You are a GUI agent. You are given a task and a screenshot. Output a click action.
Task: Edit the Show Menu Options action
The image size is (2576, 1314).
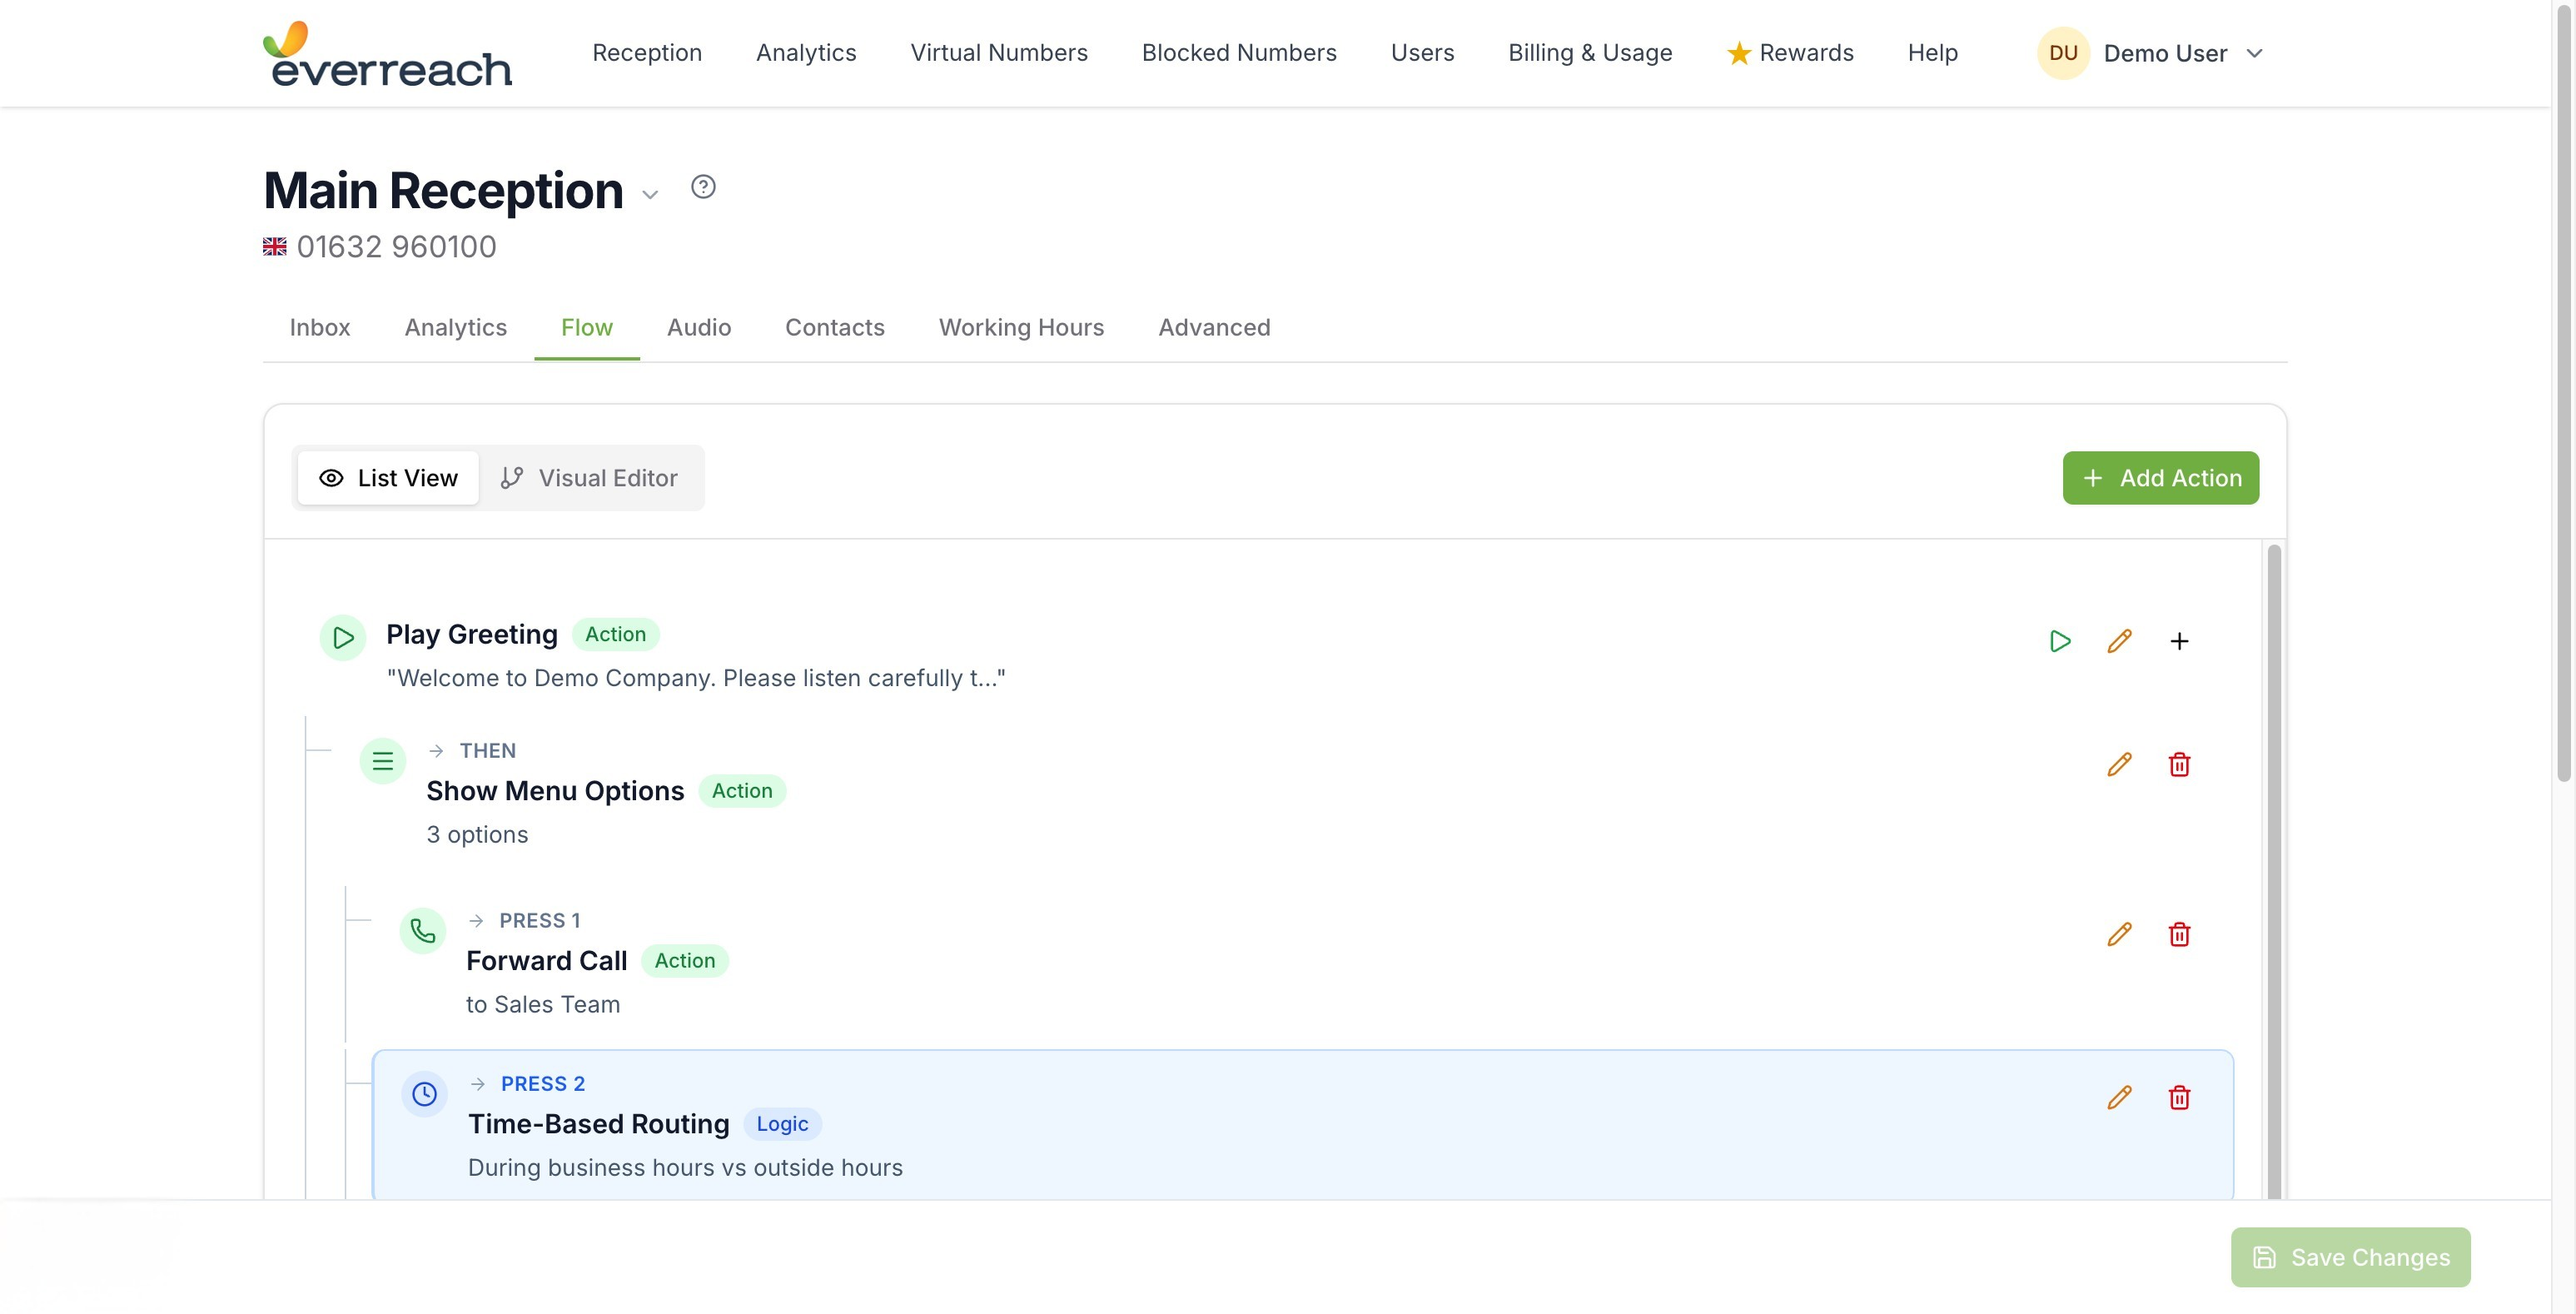(2119, 764)
